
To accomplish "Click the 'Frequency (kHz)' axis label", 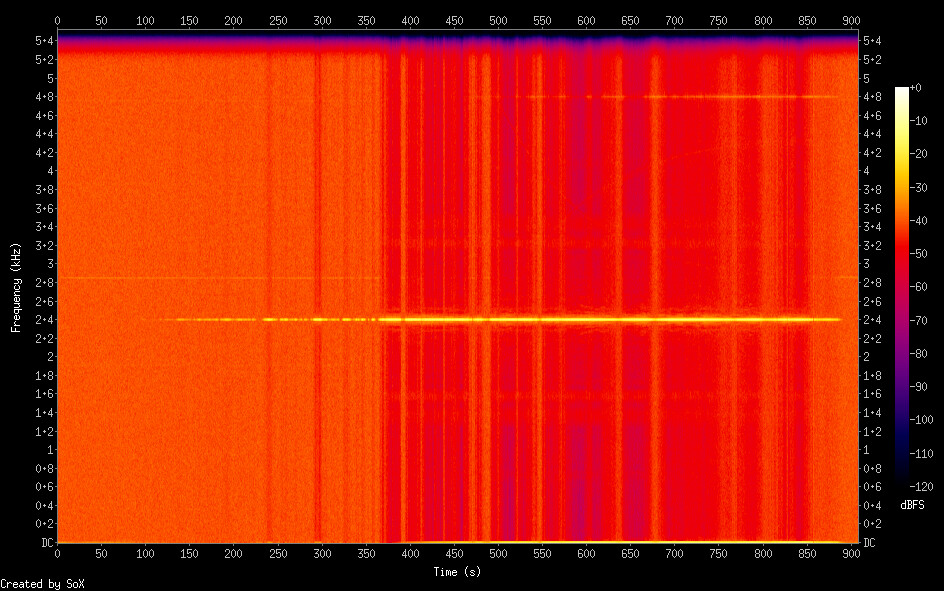I will pos(15,287).
